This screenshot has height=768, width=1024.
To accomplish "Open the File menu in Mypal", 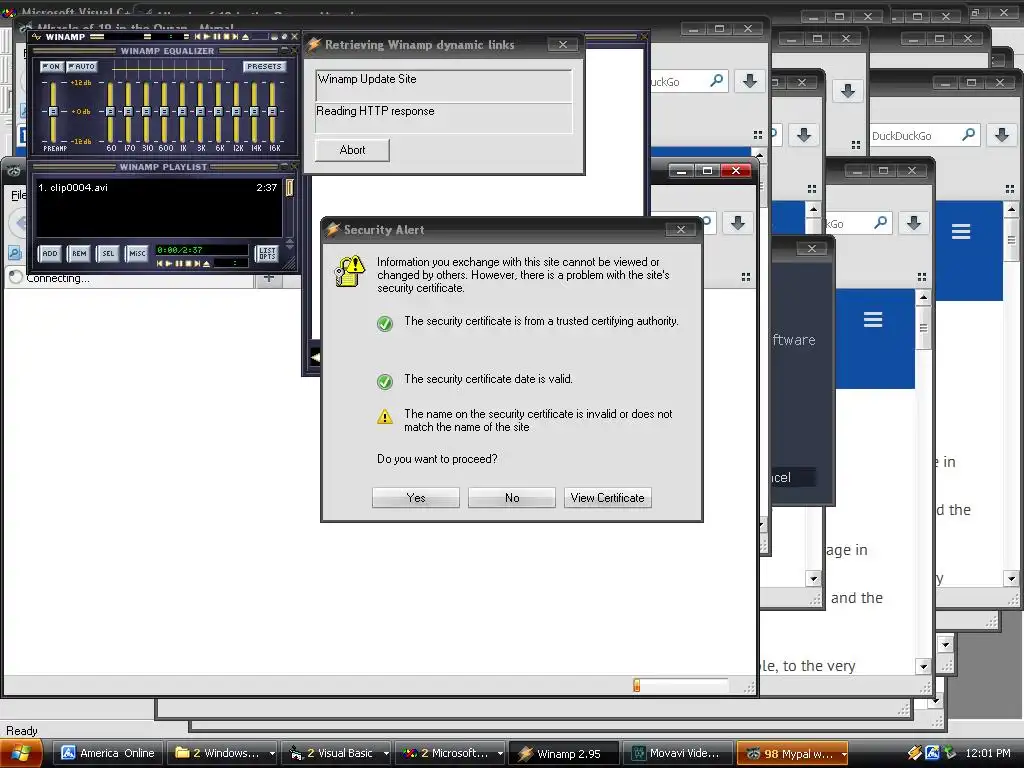I will click(18, 195).
